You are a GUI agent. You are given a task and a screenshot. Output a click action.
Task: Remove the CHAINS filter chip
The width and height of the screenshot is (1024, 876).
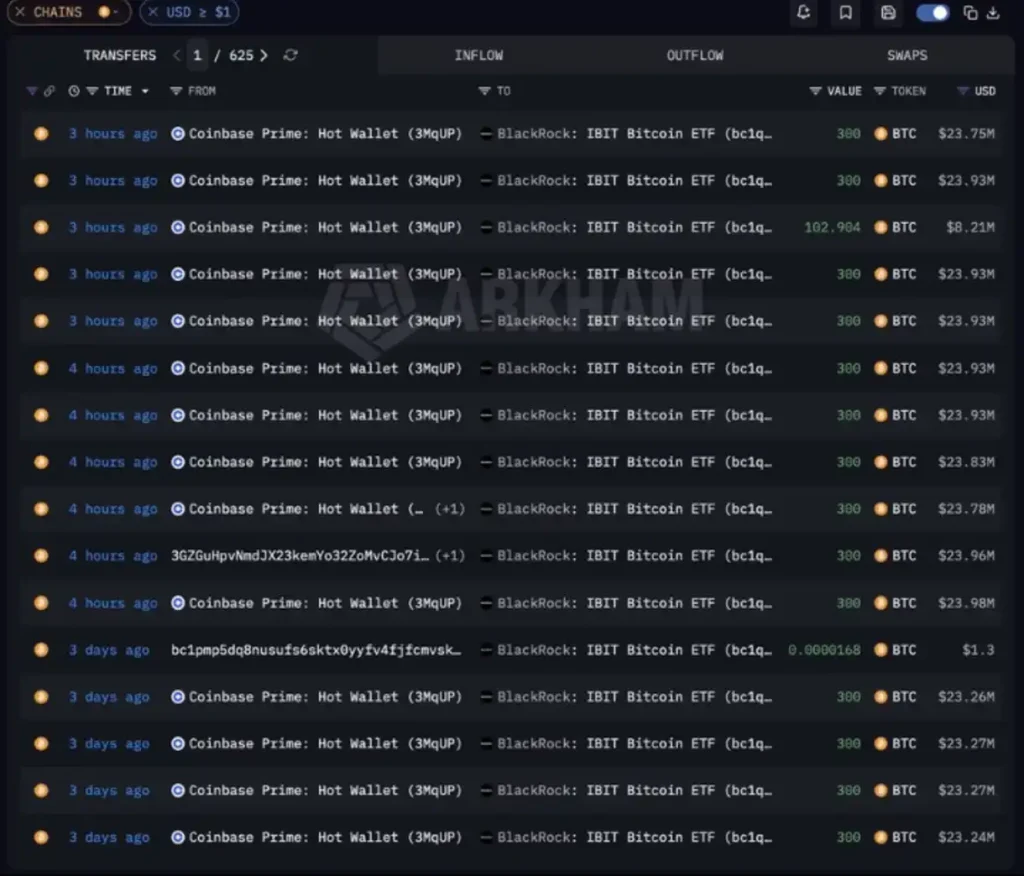tap(20, 12)
